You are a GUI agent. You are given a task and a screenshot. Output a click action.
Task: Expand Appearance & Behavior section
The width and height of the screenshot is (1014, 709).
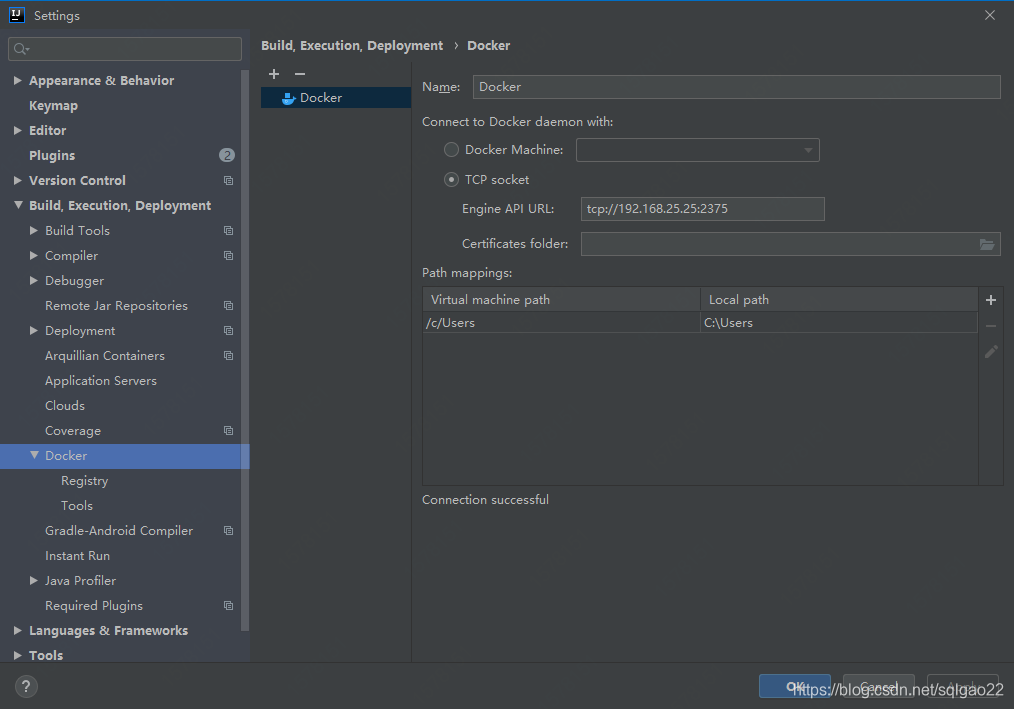coord(17,80)
